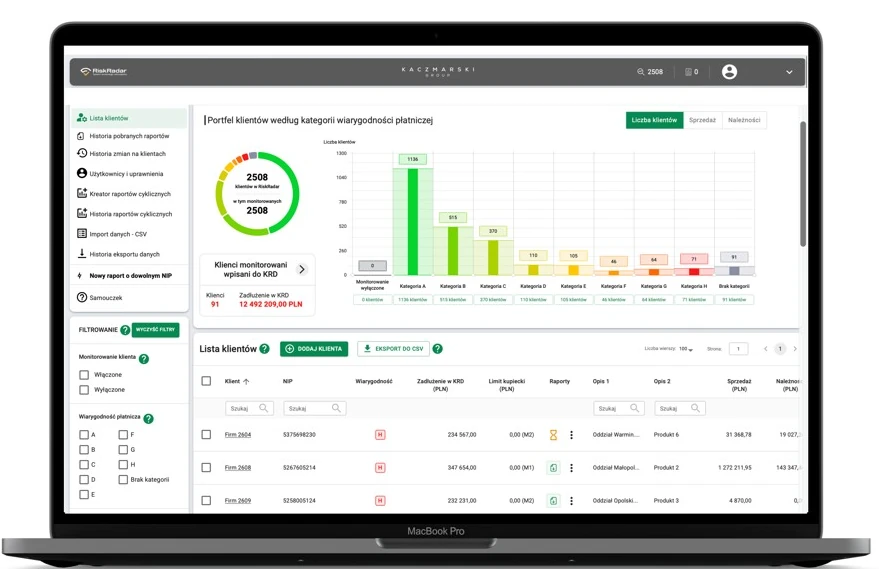Click help icon next to Lista klientów

[x=265, y=349]
